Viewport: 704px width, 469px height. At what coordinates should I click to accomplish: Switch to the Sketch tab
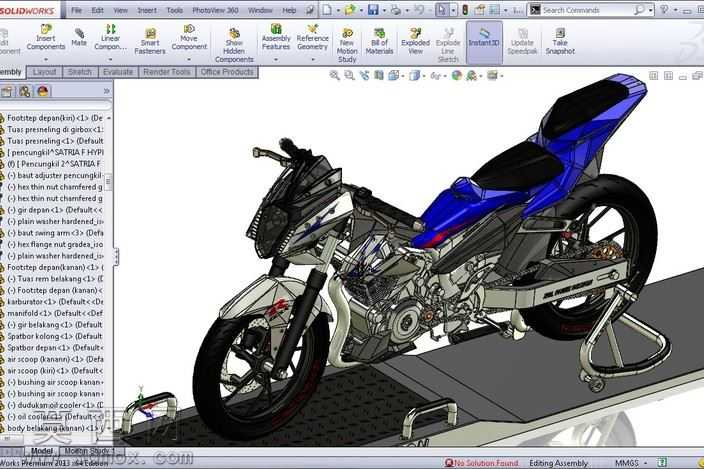(79, 72)
